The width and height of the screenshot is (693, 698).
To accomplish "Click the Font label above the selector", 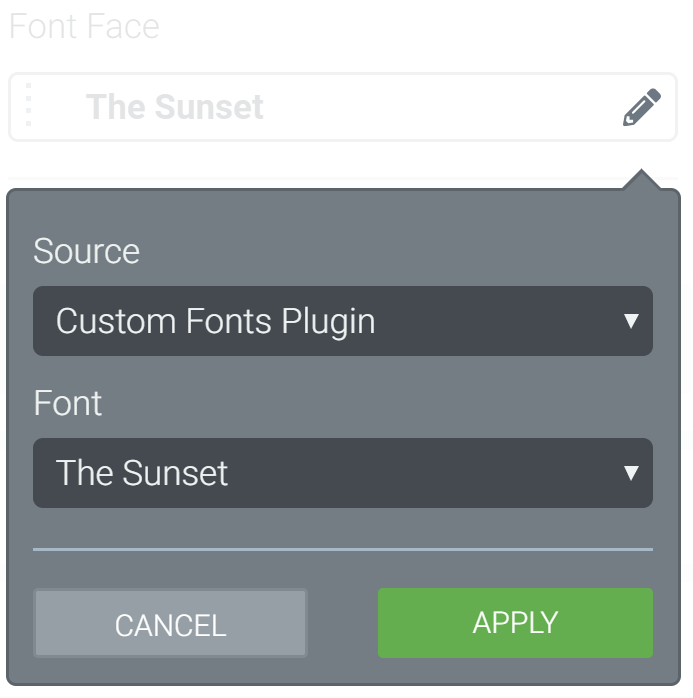I will tap(68, 403).
